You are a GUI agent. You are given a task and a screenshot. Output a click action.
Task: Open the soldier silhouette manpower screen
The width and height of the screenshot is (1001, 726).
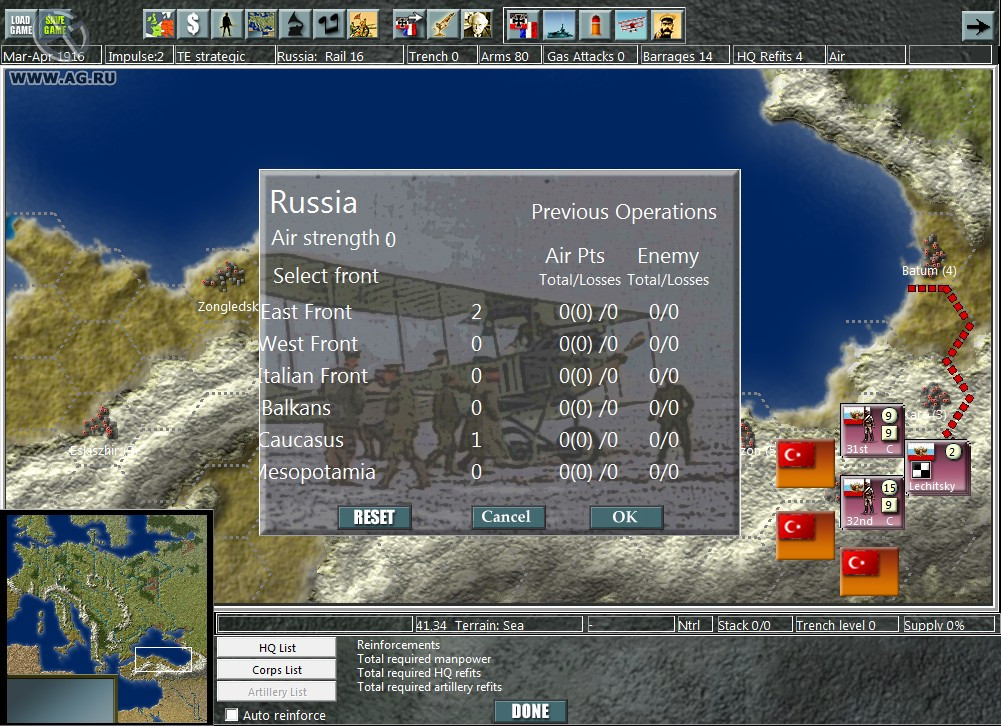(x=227, y=24)
